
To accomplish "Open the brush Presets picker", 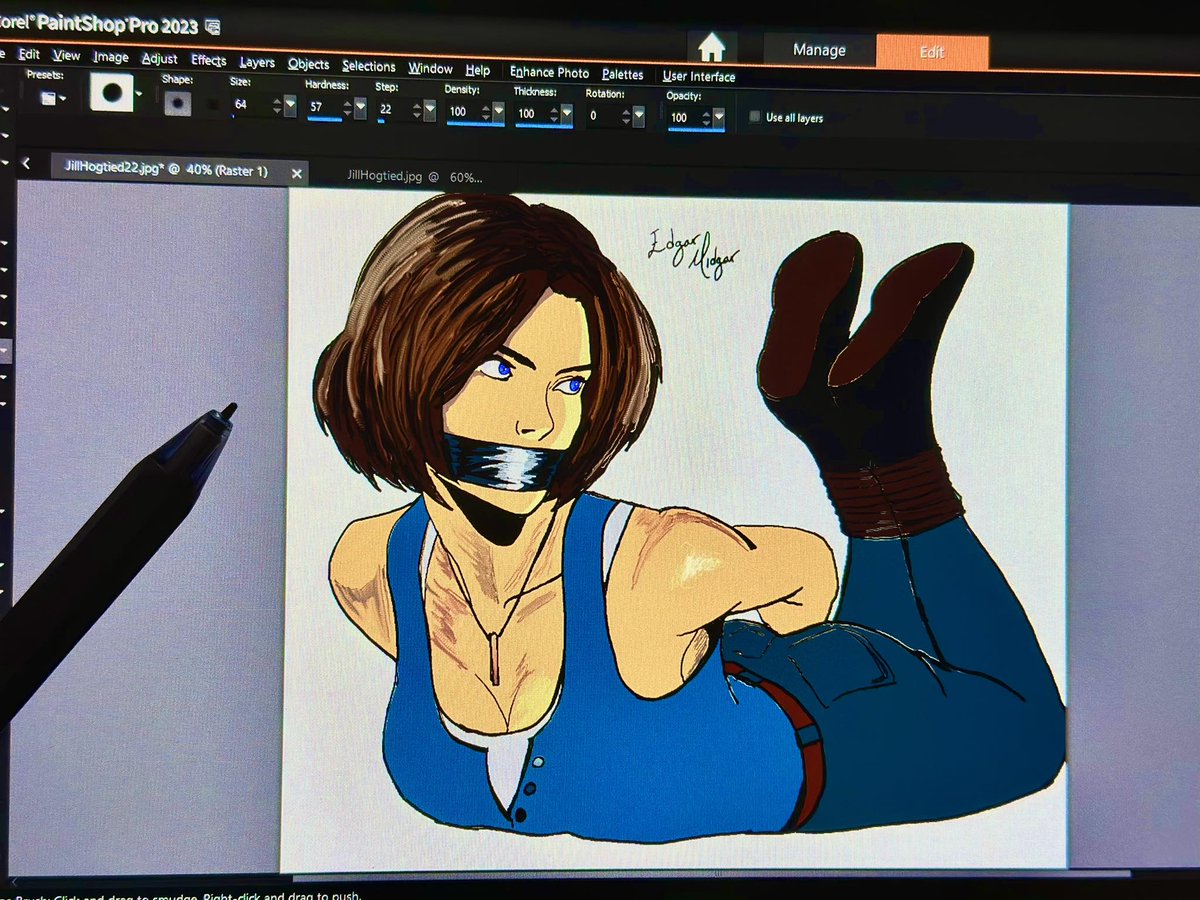I will (x=53, y=97).
